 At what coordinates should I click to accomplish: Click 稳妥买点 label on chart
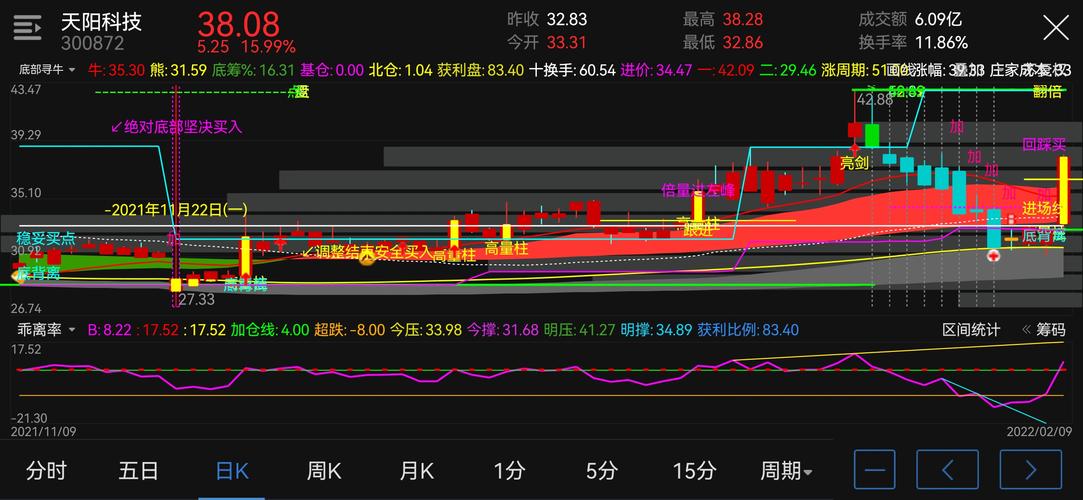click(x=46, y=239)
